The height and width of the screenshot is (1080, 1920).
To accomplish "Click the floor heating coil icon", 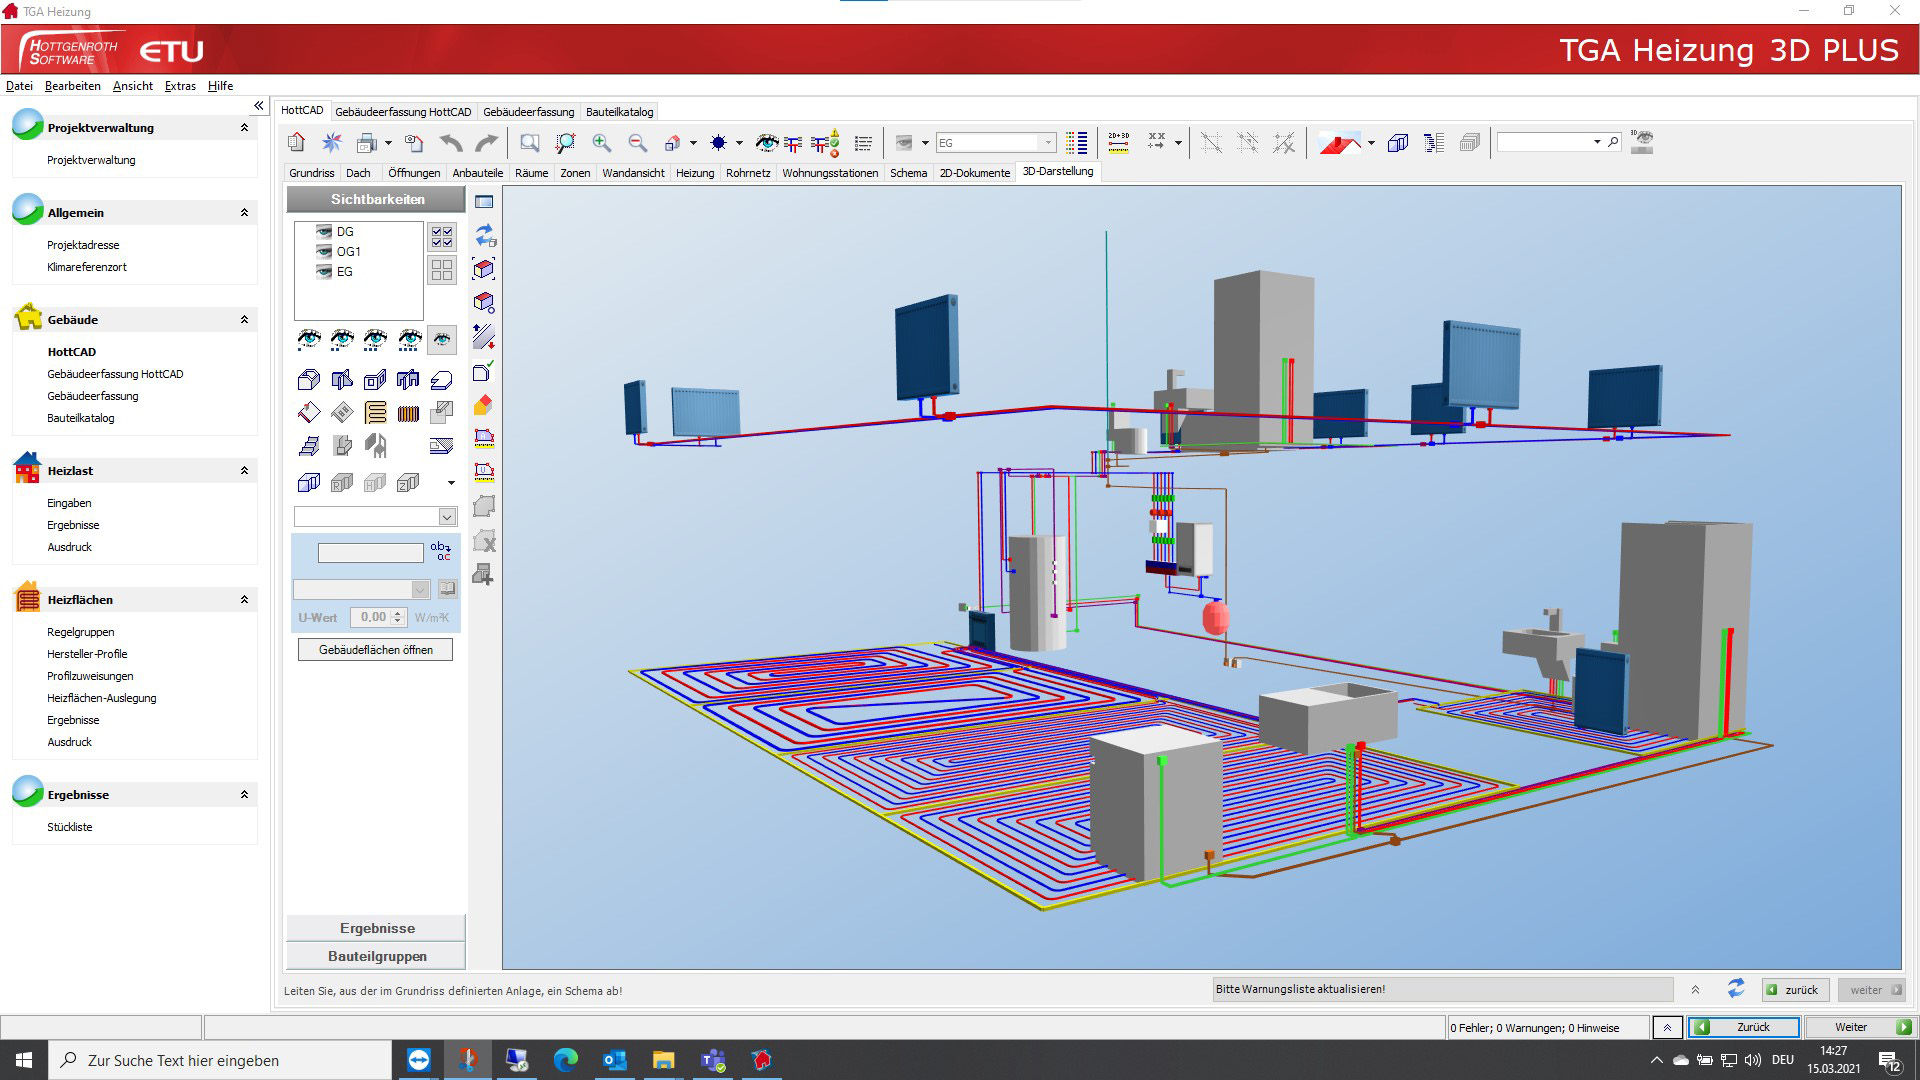I will 375,412.
